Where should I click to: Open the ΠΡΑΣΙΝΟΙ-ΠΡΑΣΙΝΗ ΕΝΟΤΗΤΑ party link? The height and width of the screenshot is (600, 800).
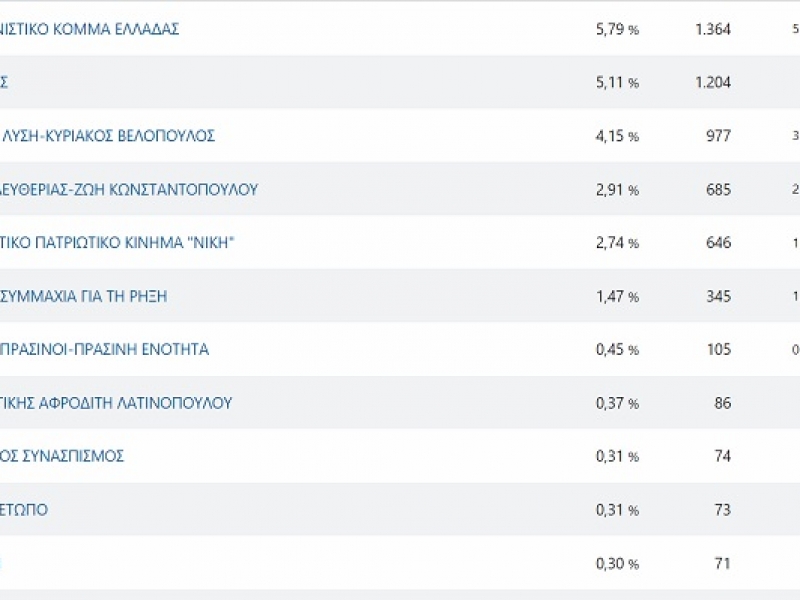click(104, 350)
